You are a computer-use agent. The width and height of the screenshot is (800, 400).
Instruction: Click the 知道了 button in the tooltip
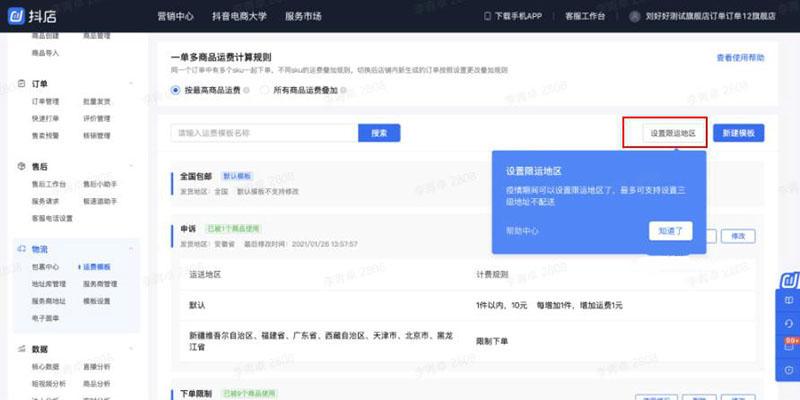click(669, 230)
